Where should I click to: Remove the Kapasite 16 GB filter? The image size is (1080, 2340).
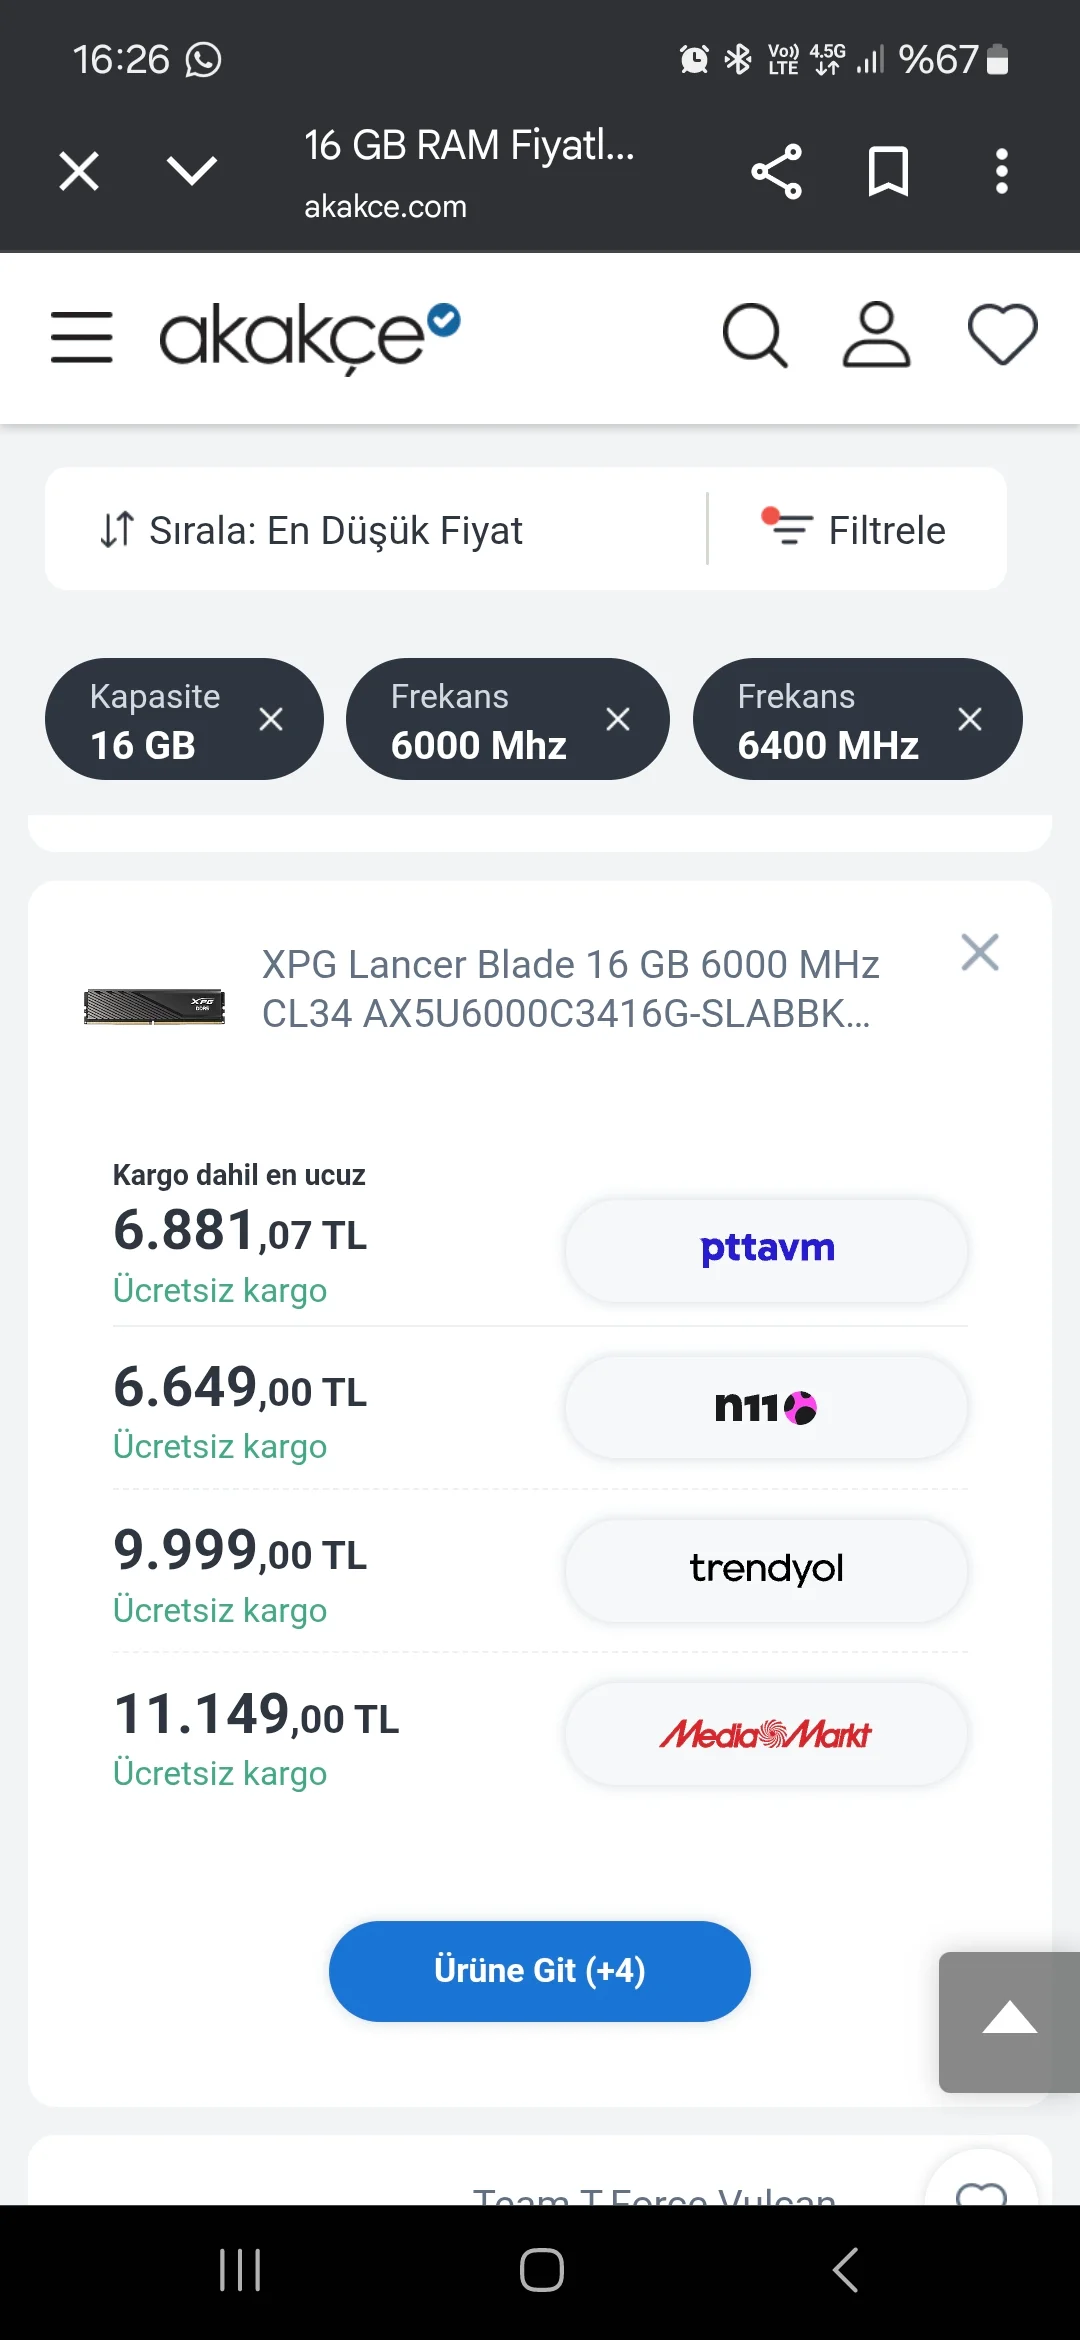pyautogui.click(x=271, y=719)
